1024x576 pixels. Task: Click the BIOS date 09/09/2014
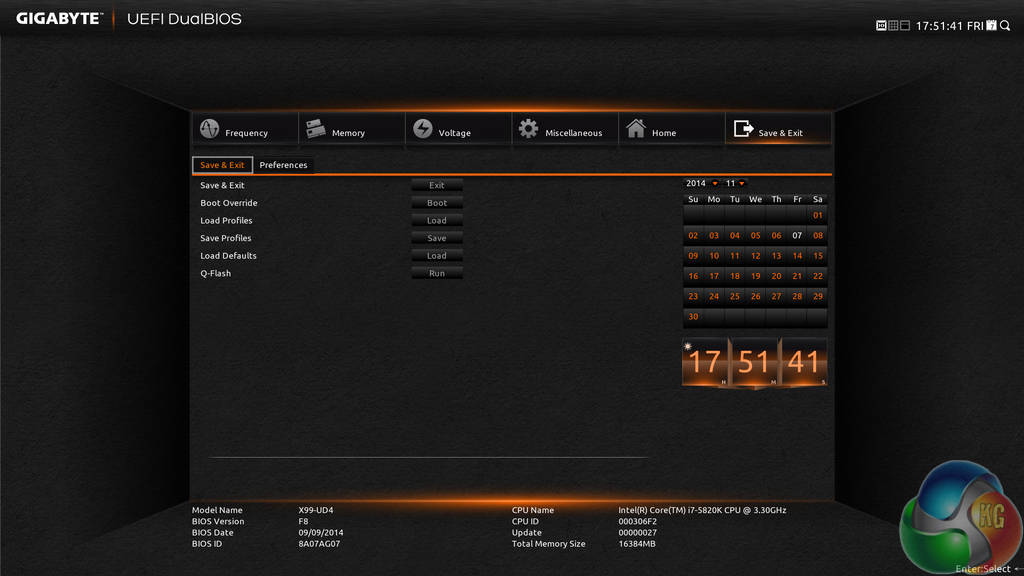click(321, 532)
